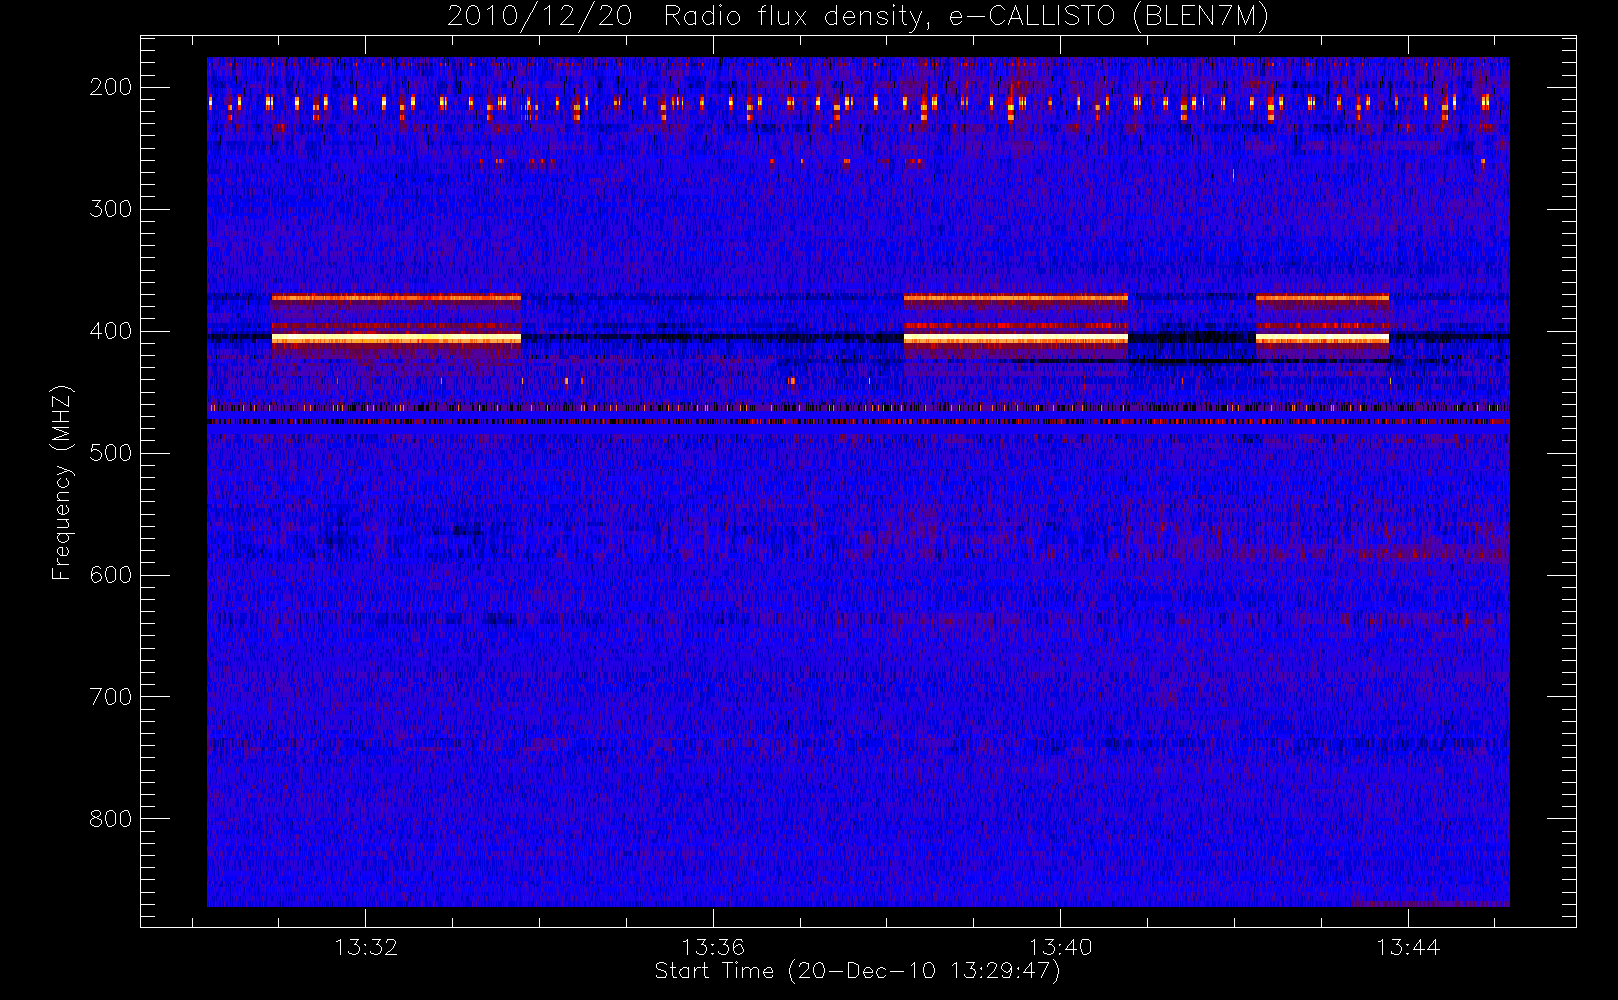1618x1000 pixels.
Task: Click the 500 frequency tick label
Action: pos(110,453)
